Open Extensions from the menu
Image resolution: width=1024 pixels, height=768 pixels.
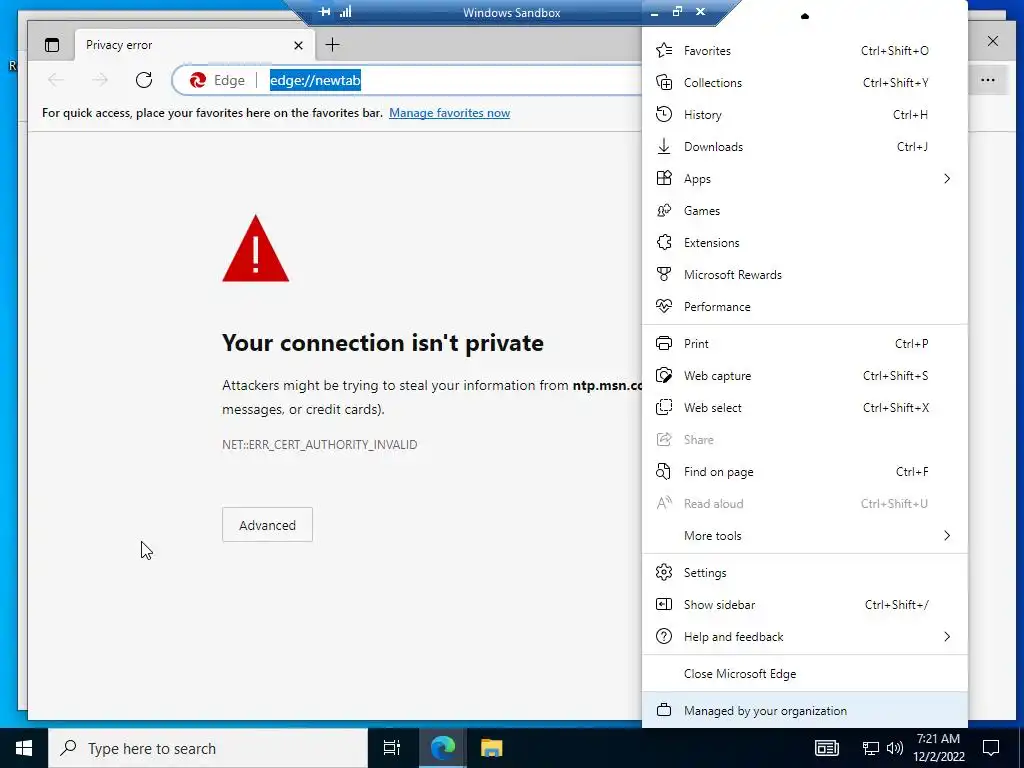(x=805, y=242)
